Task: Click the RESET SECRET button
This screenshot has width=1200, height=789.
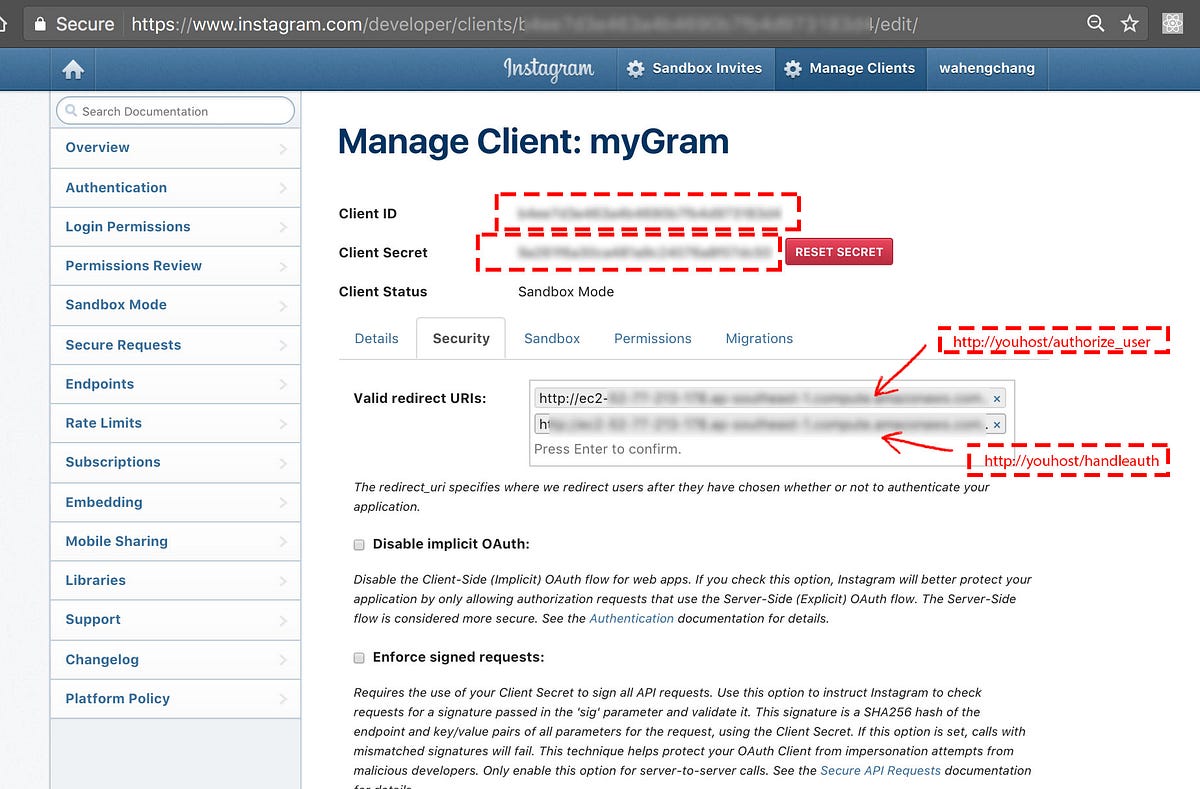Action: click(x=839, y=252)
